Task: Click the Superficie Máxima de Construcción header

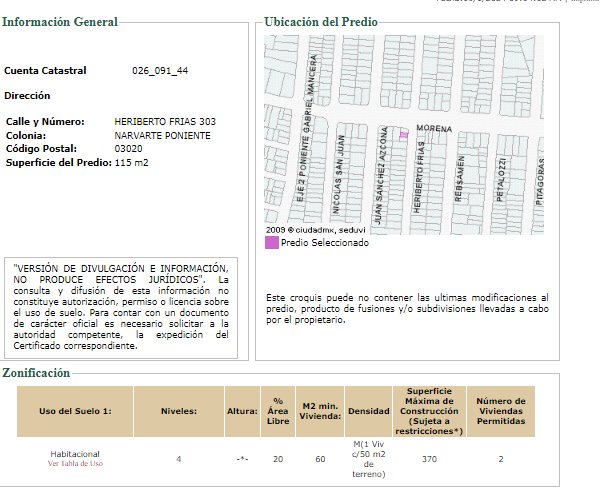Action: click(x=429, y=411)
